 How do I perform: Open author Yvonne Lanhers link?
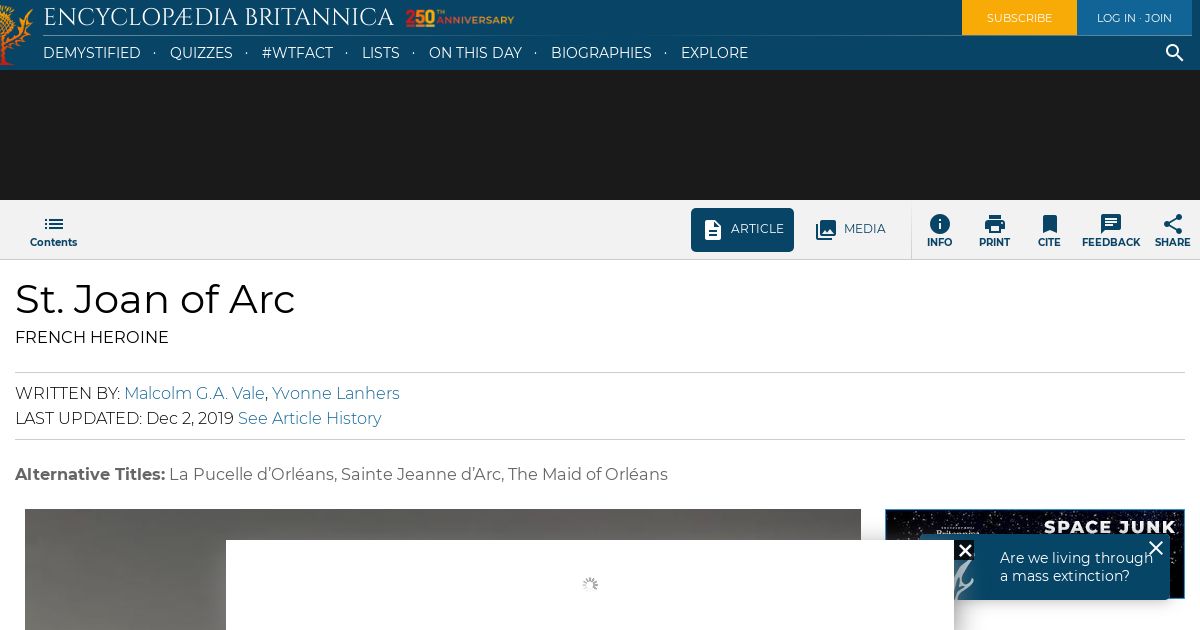pyautogui.click(x=336, y=393)
